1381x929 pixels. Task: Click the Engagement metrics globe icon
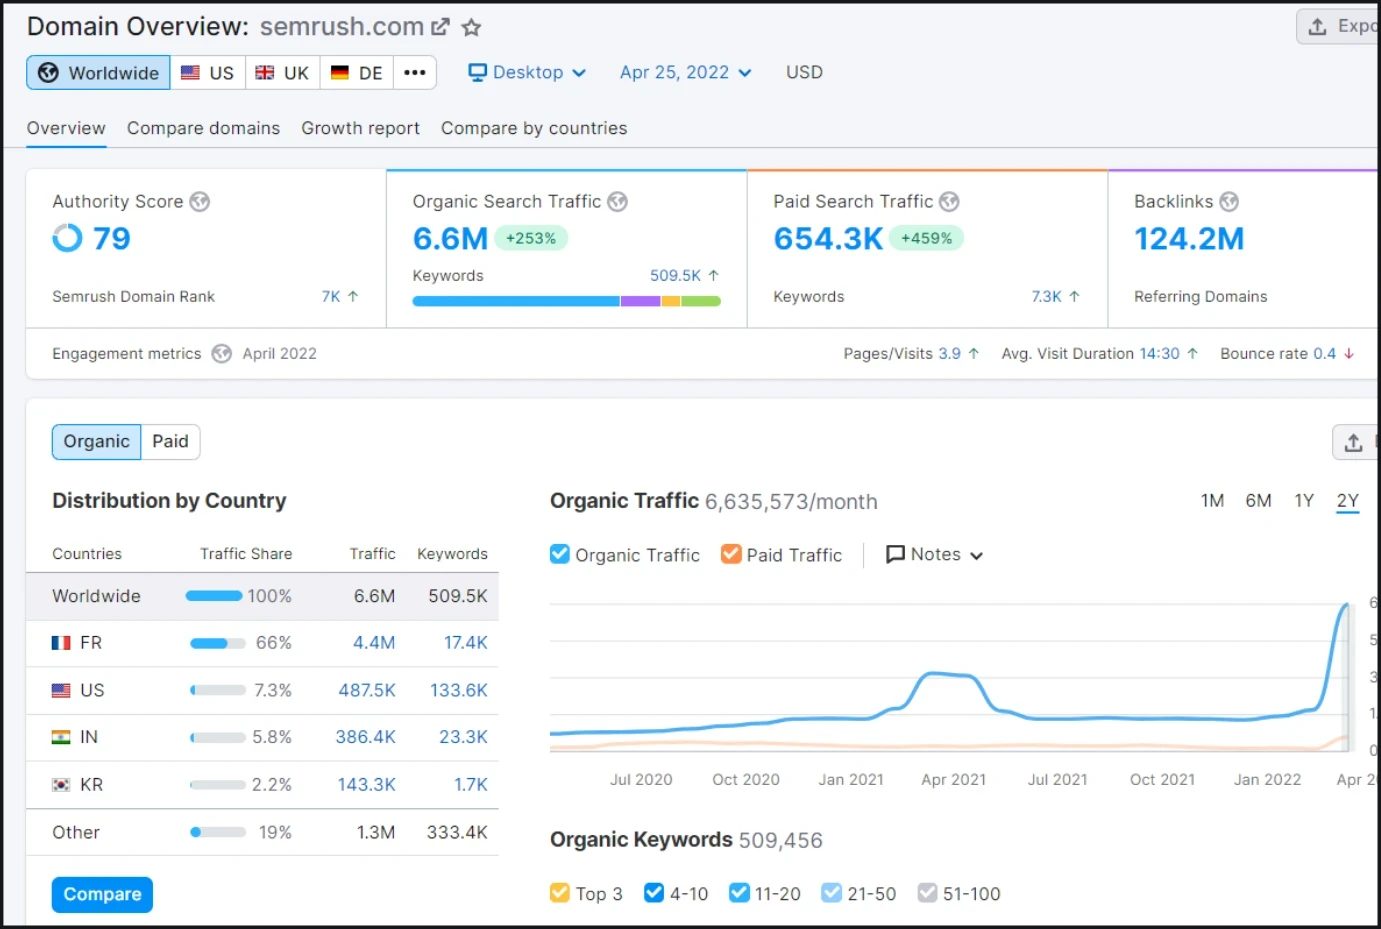coord(222,354)
